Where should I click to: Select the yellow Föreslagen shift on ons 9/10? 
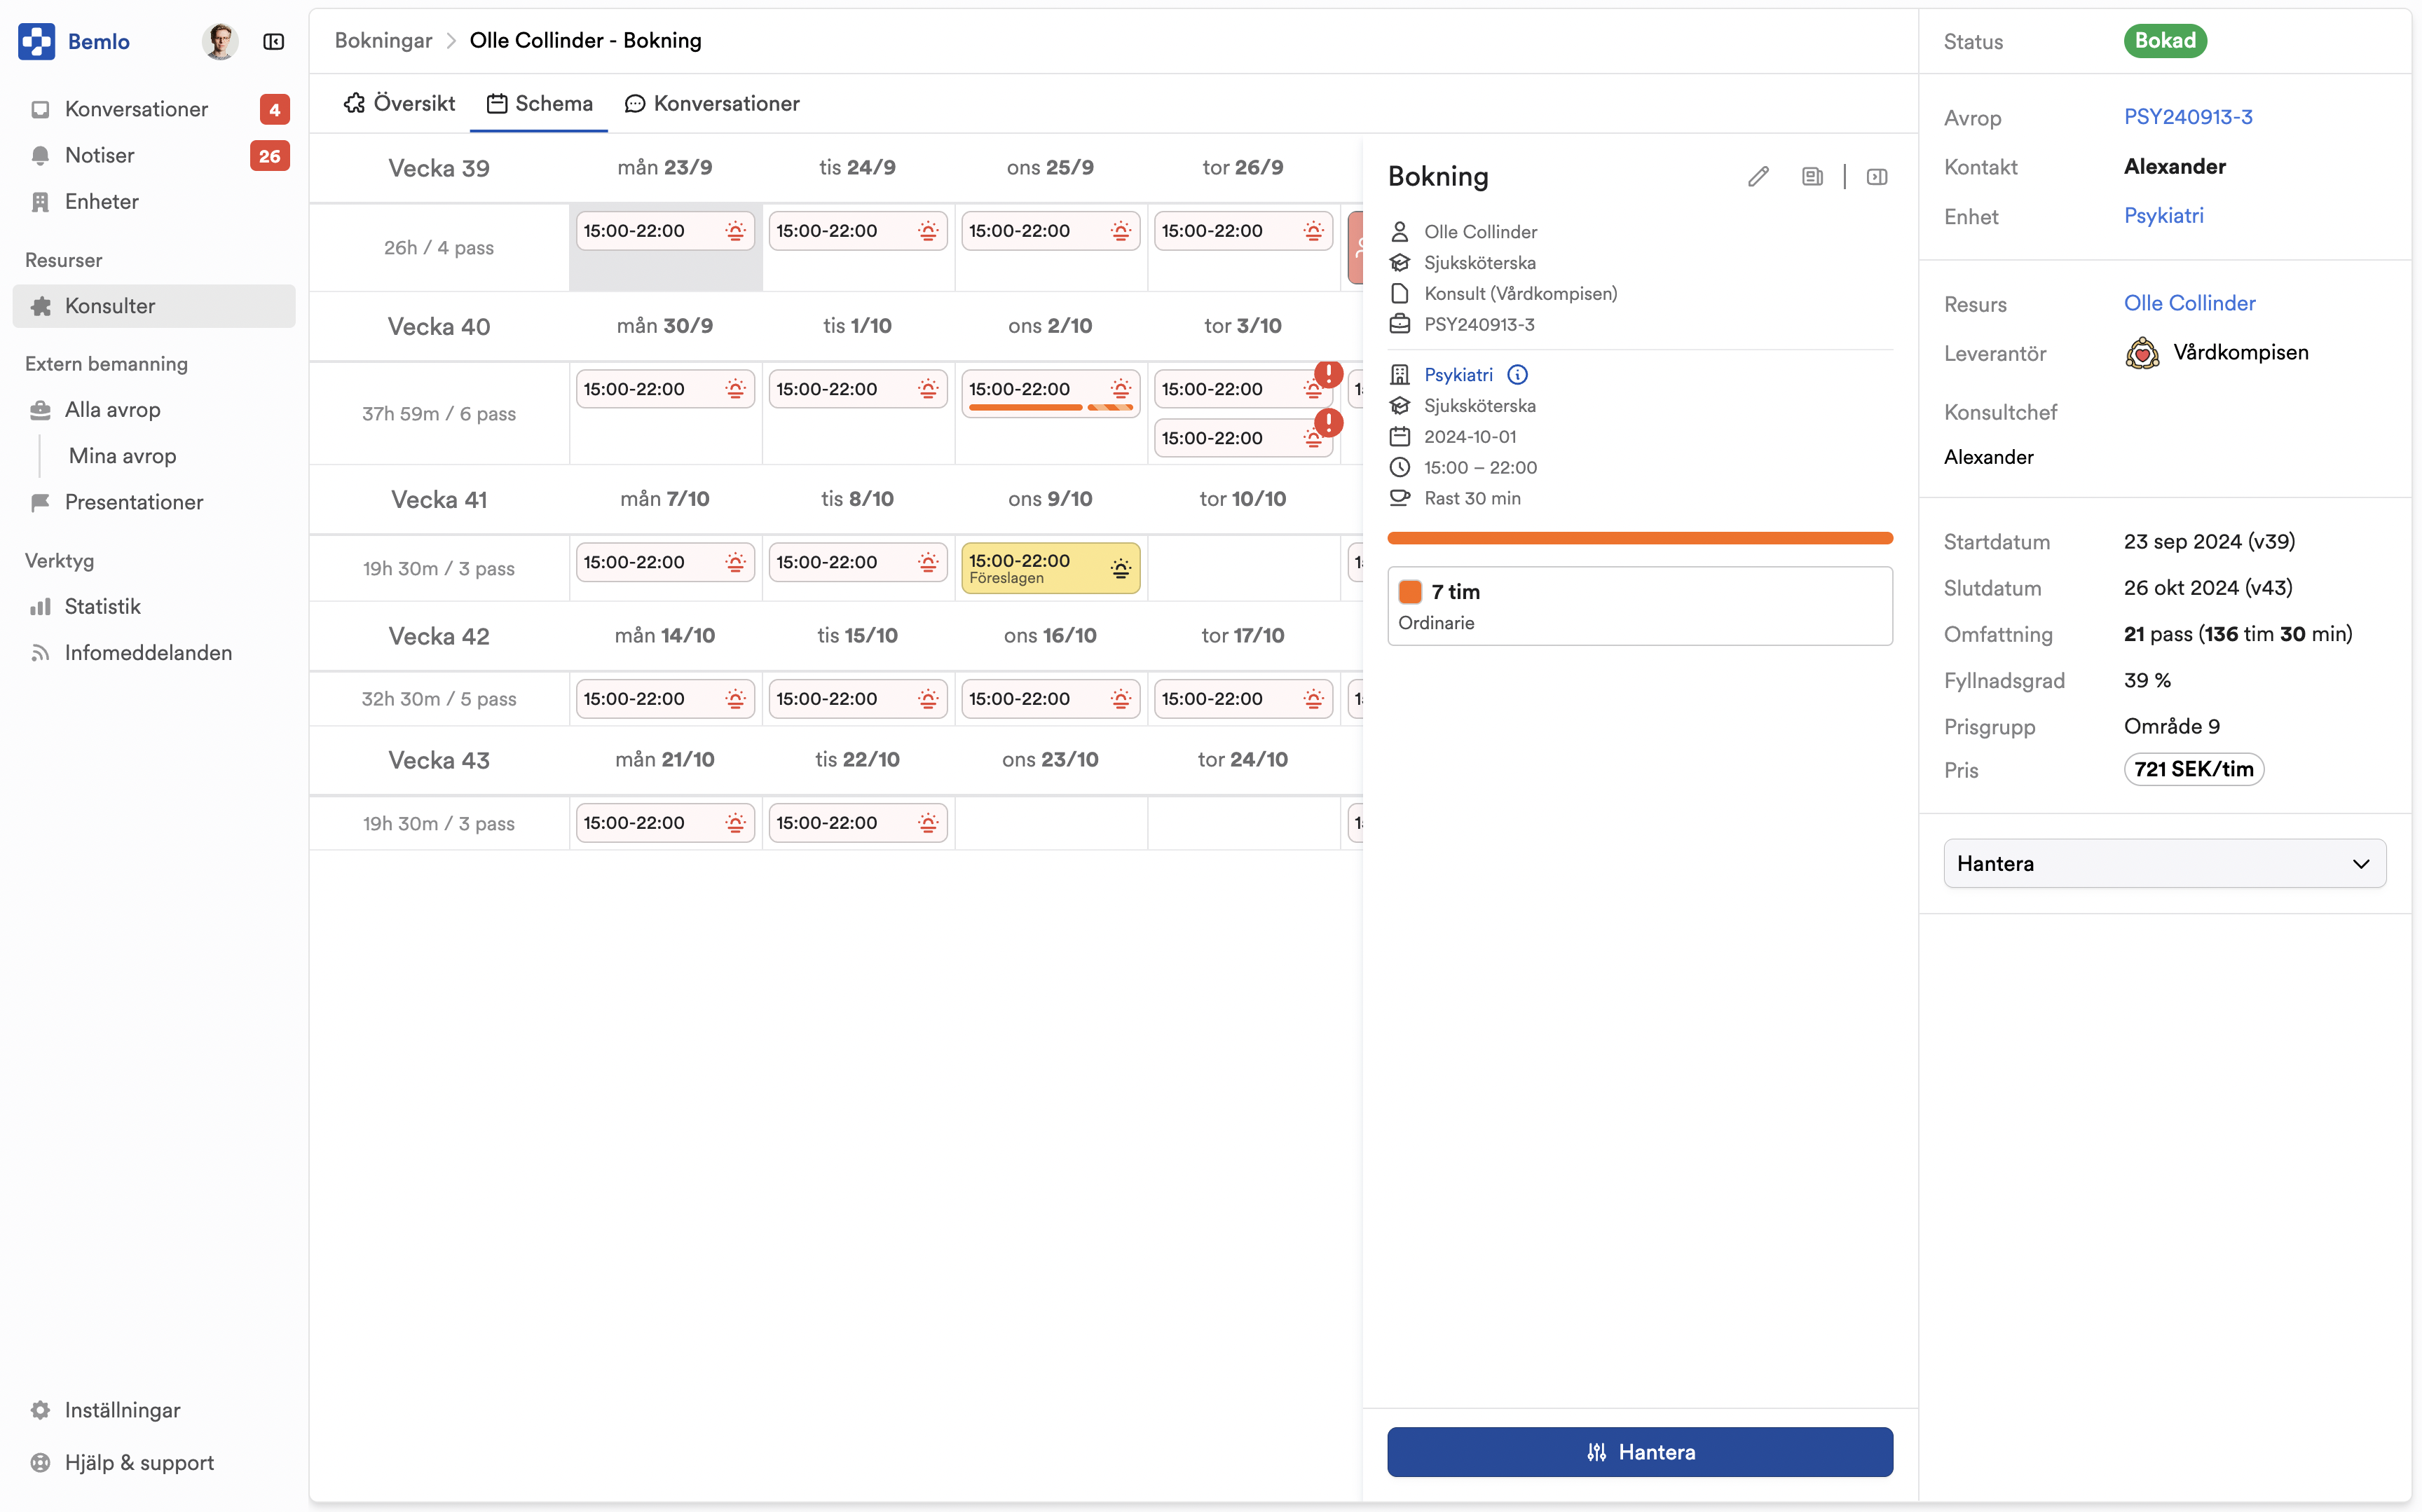point(1050,568)
